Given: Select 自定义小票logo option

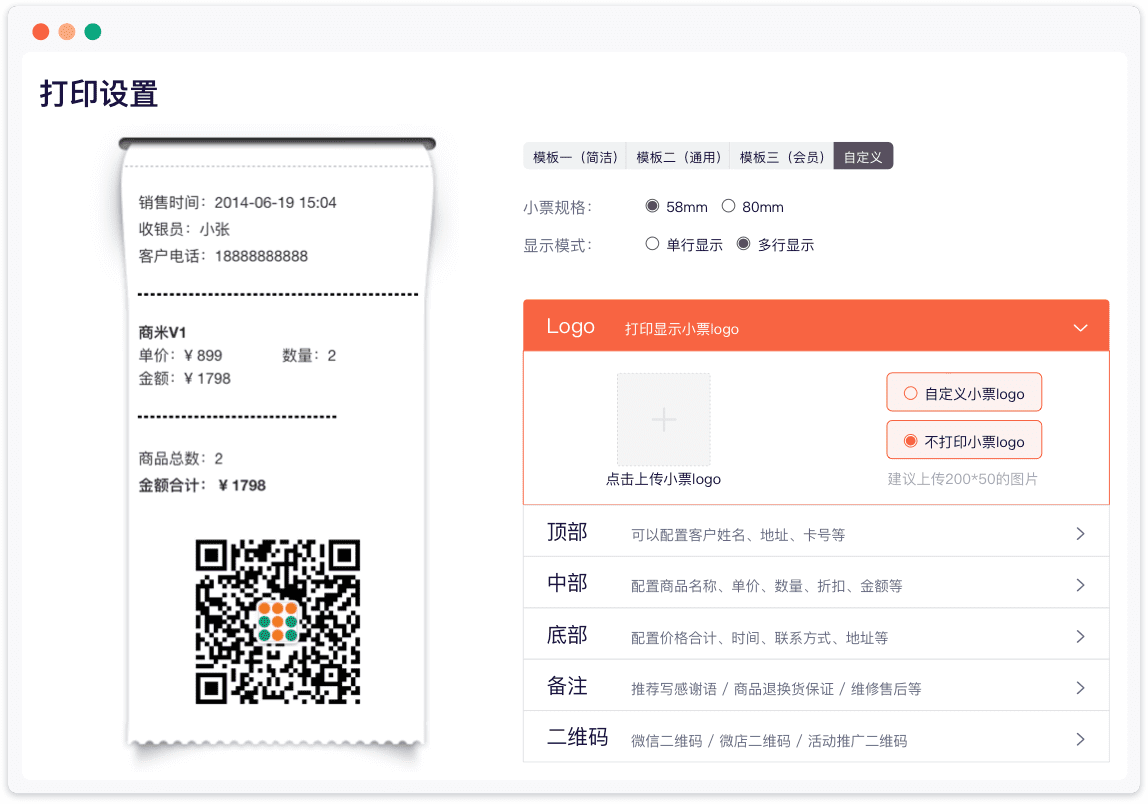Looking at the screenshot, I should click(x=911, y=393).
